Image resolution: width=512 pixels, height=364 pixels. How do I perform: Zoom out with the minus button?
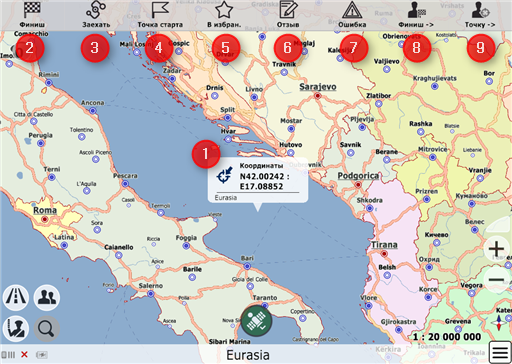click(x=496, y=279)
